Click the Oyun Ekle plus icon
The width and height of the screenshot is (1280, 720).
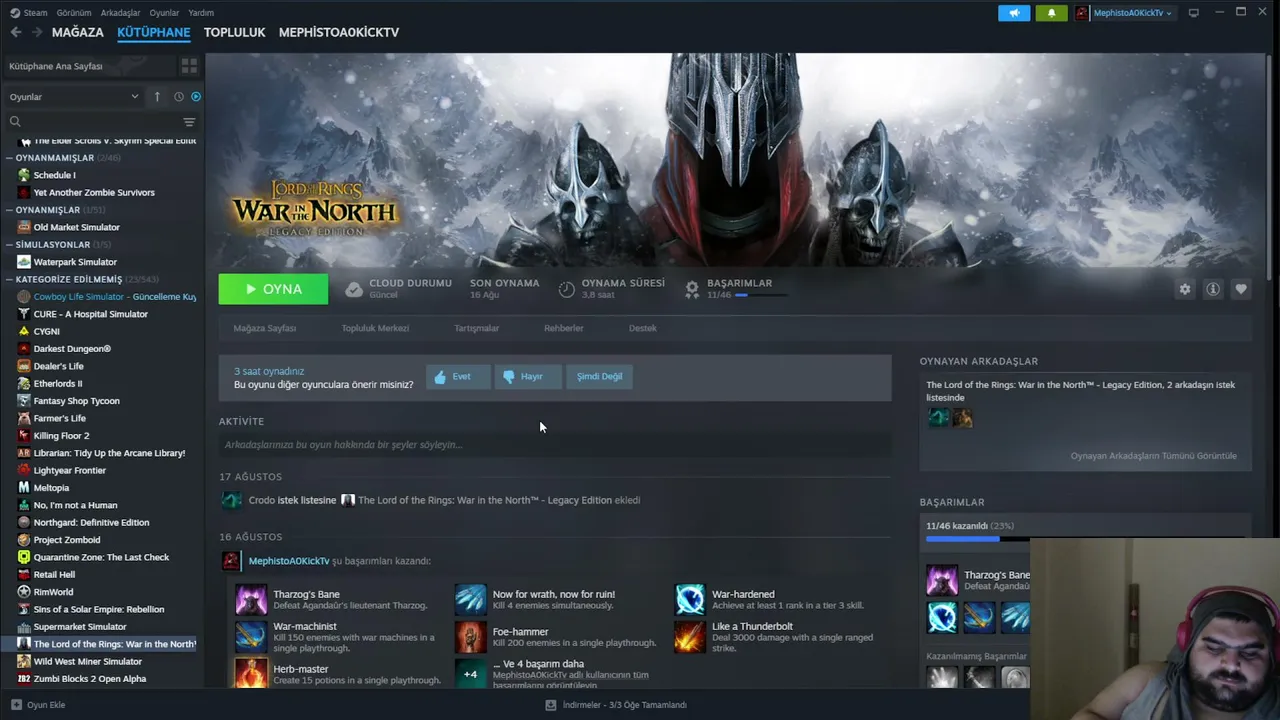pyautogui.click(x=15, y=705)
